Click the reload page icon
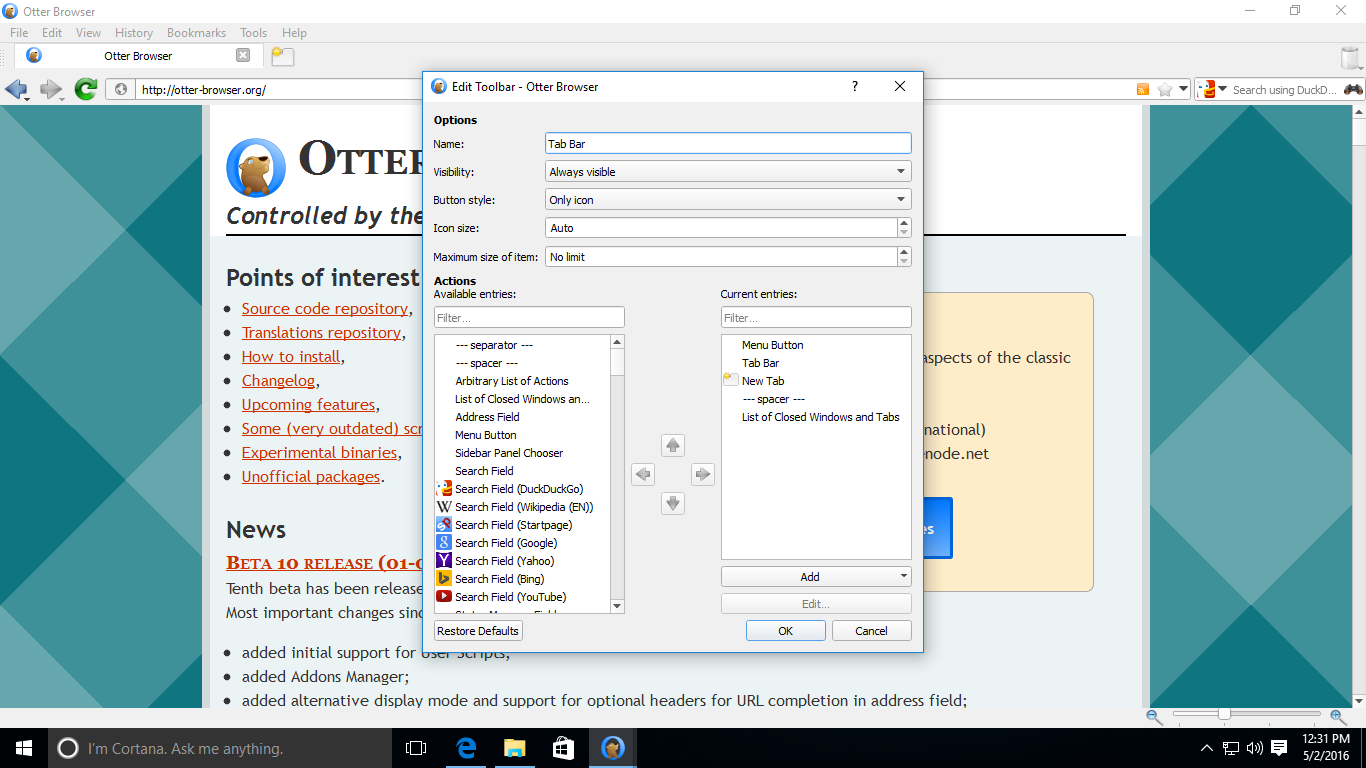 85,88
